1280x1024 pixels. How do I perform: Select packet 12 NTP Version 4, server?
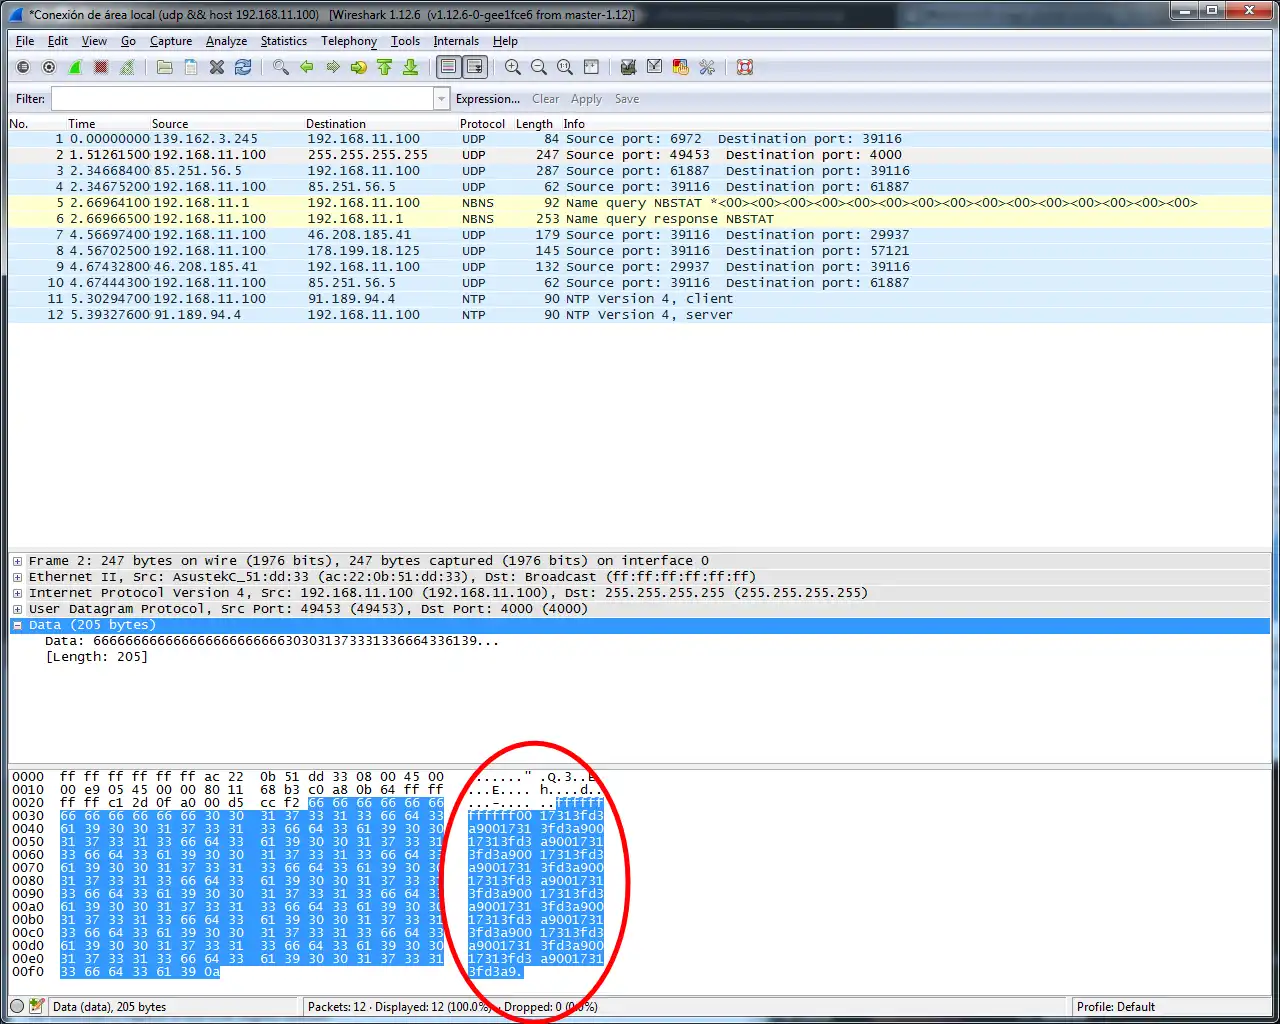click(x=640, y=315)
